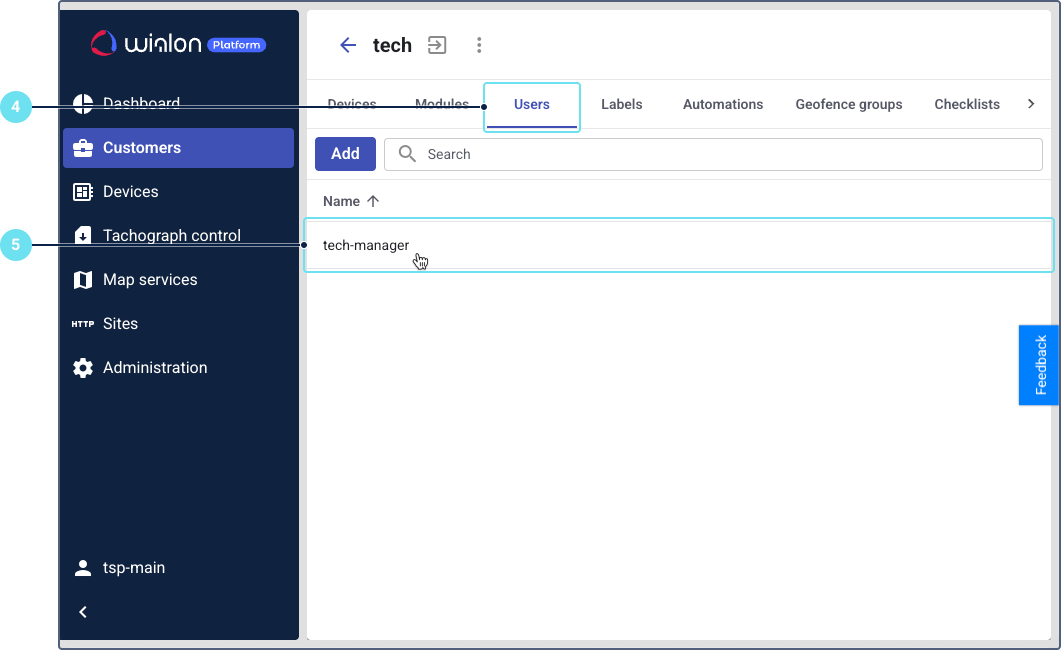The width and height of the screenshot is (1061, 650).
Task: Click the log in as customer icon
Action: point(437,45)
